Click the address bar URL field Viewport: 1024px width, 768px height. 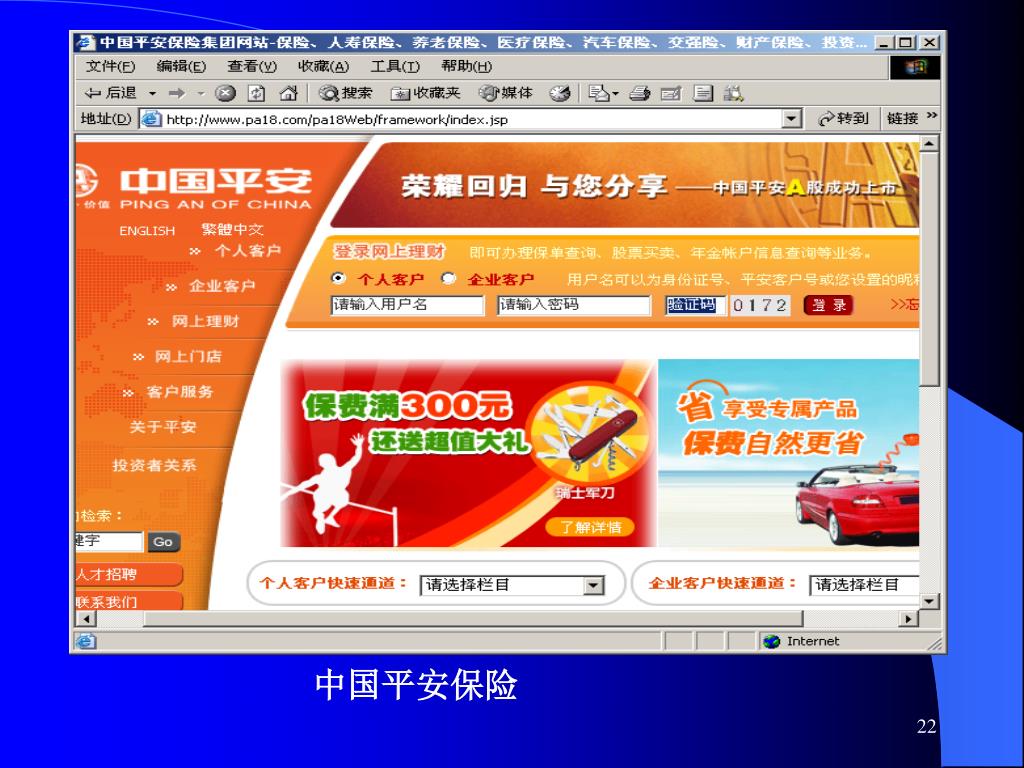tap(462, 119)
